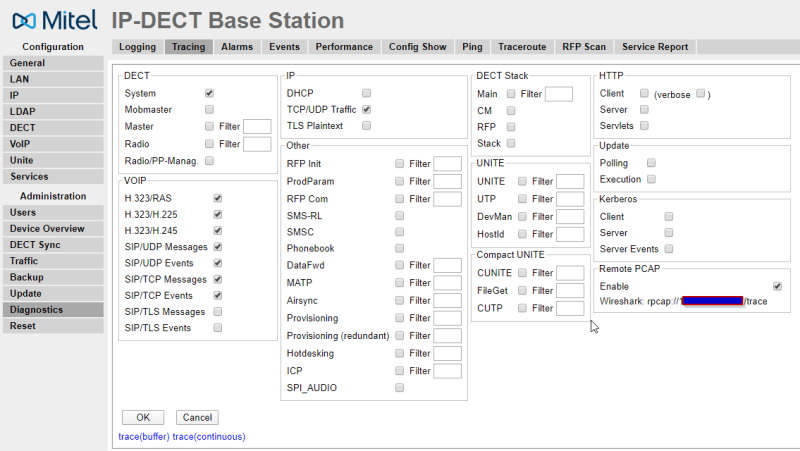Enable SPI_AUDIO checkbox
The width and height of the screenshot is (800, 451).
[x=399, y=388]
